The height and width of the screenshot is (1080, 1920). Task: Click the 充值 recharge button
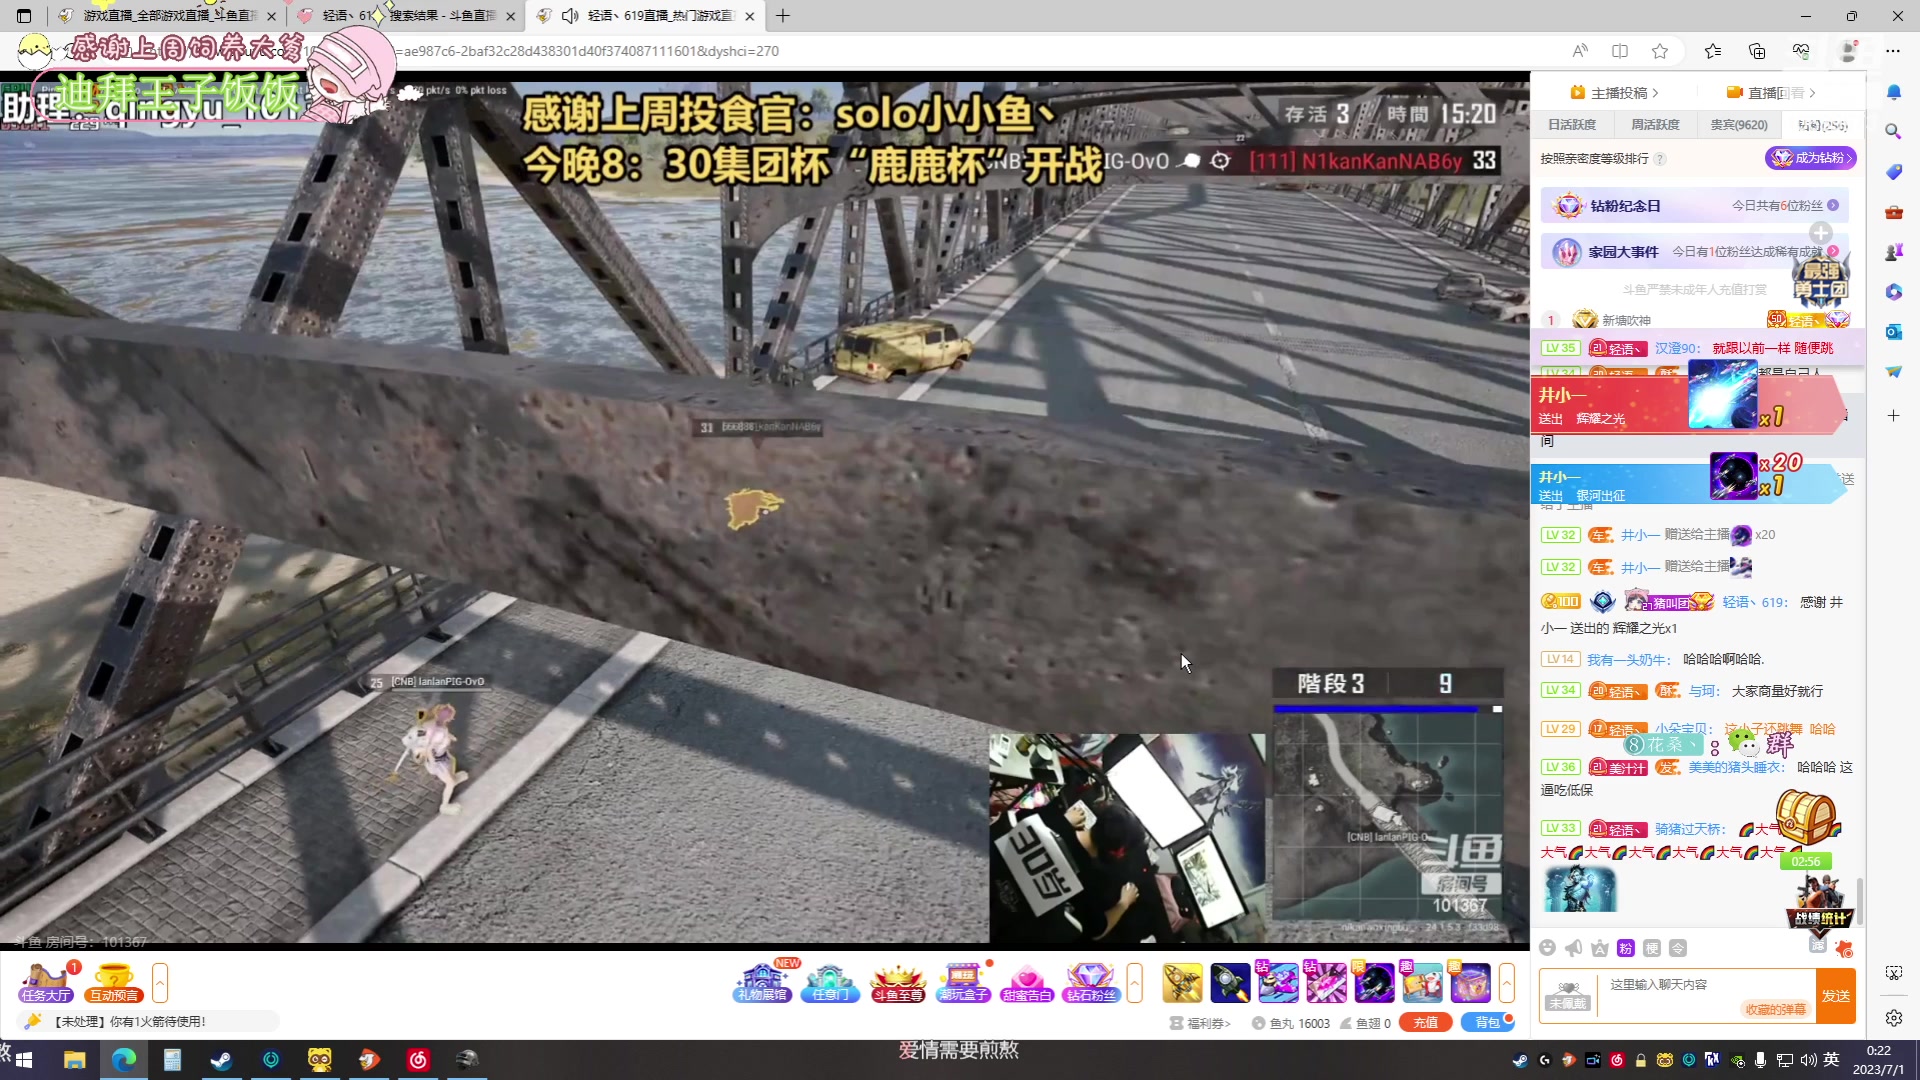(1425, 1022)
